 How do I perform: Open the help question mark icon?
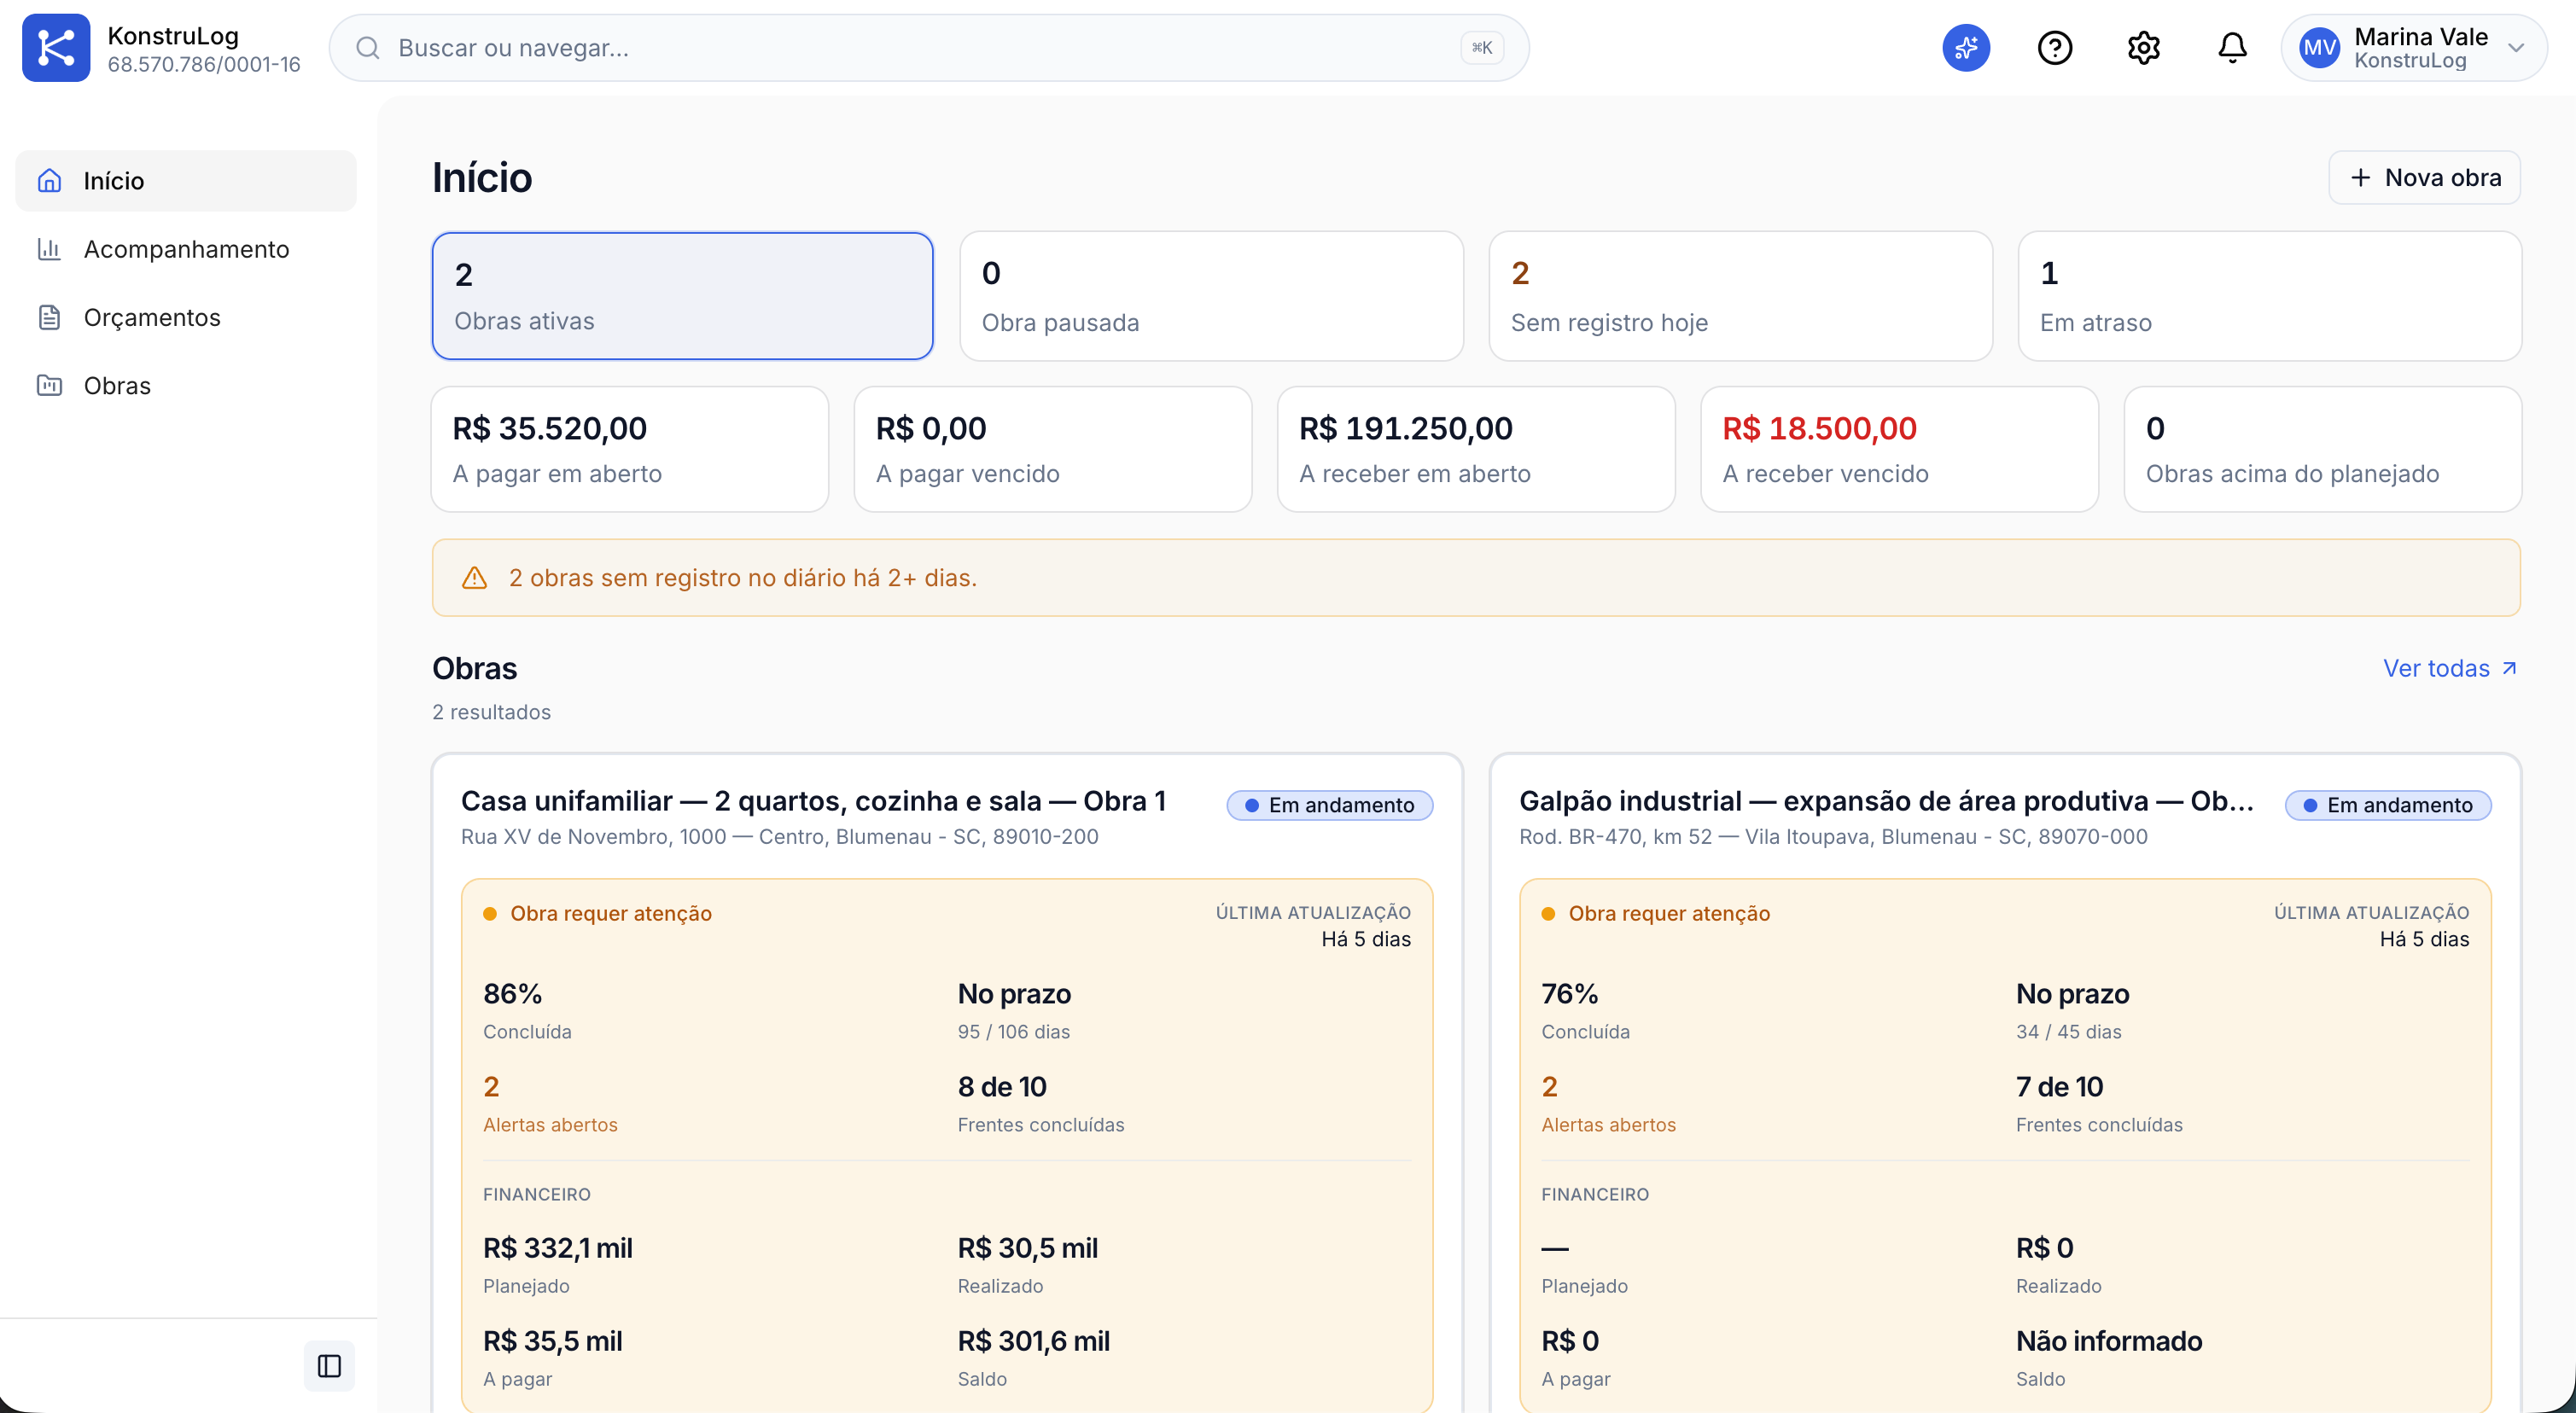coord(2055,48)
